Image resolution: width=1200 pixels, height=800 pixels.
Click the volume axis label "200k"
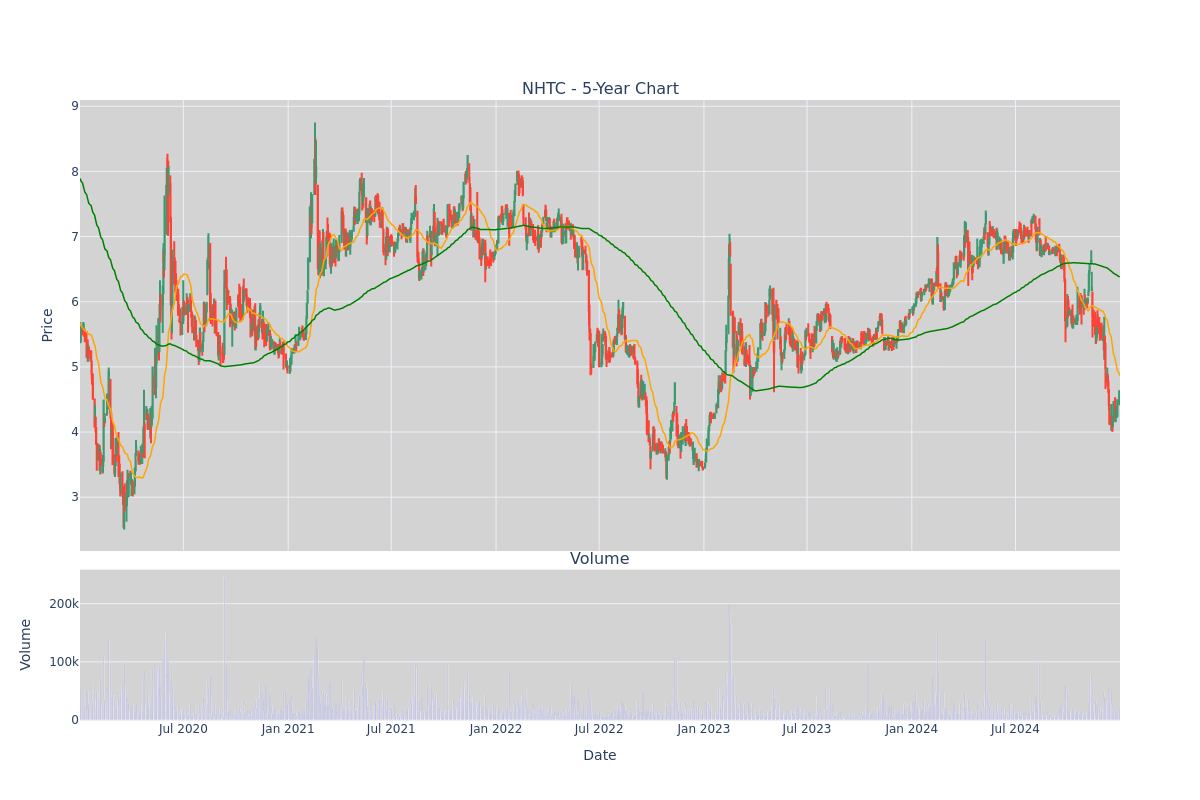click(64, 604)
